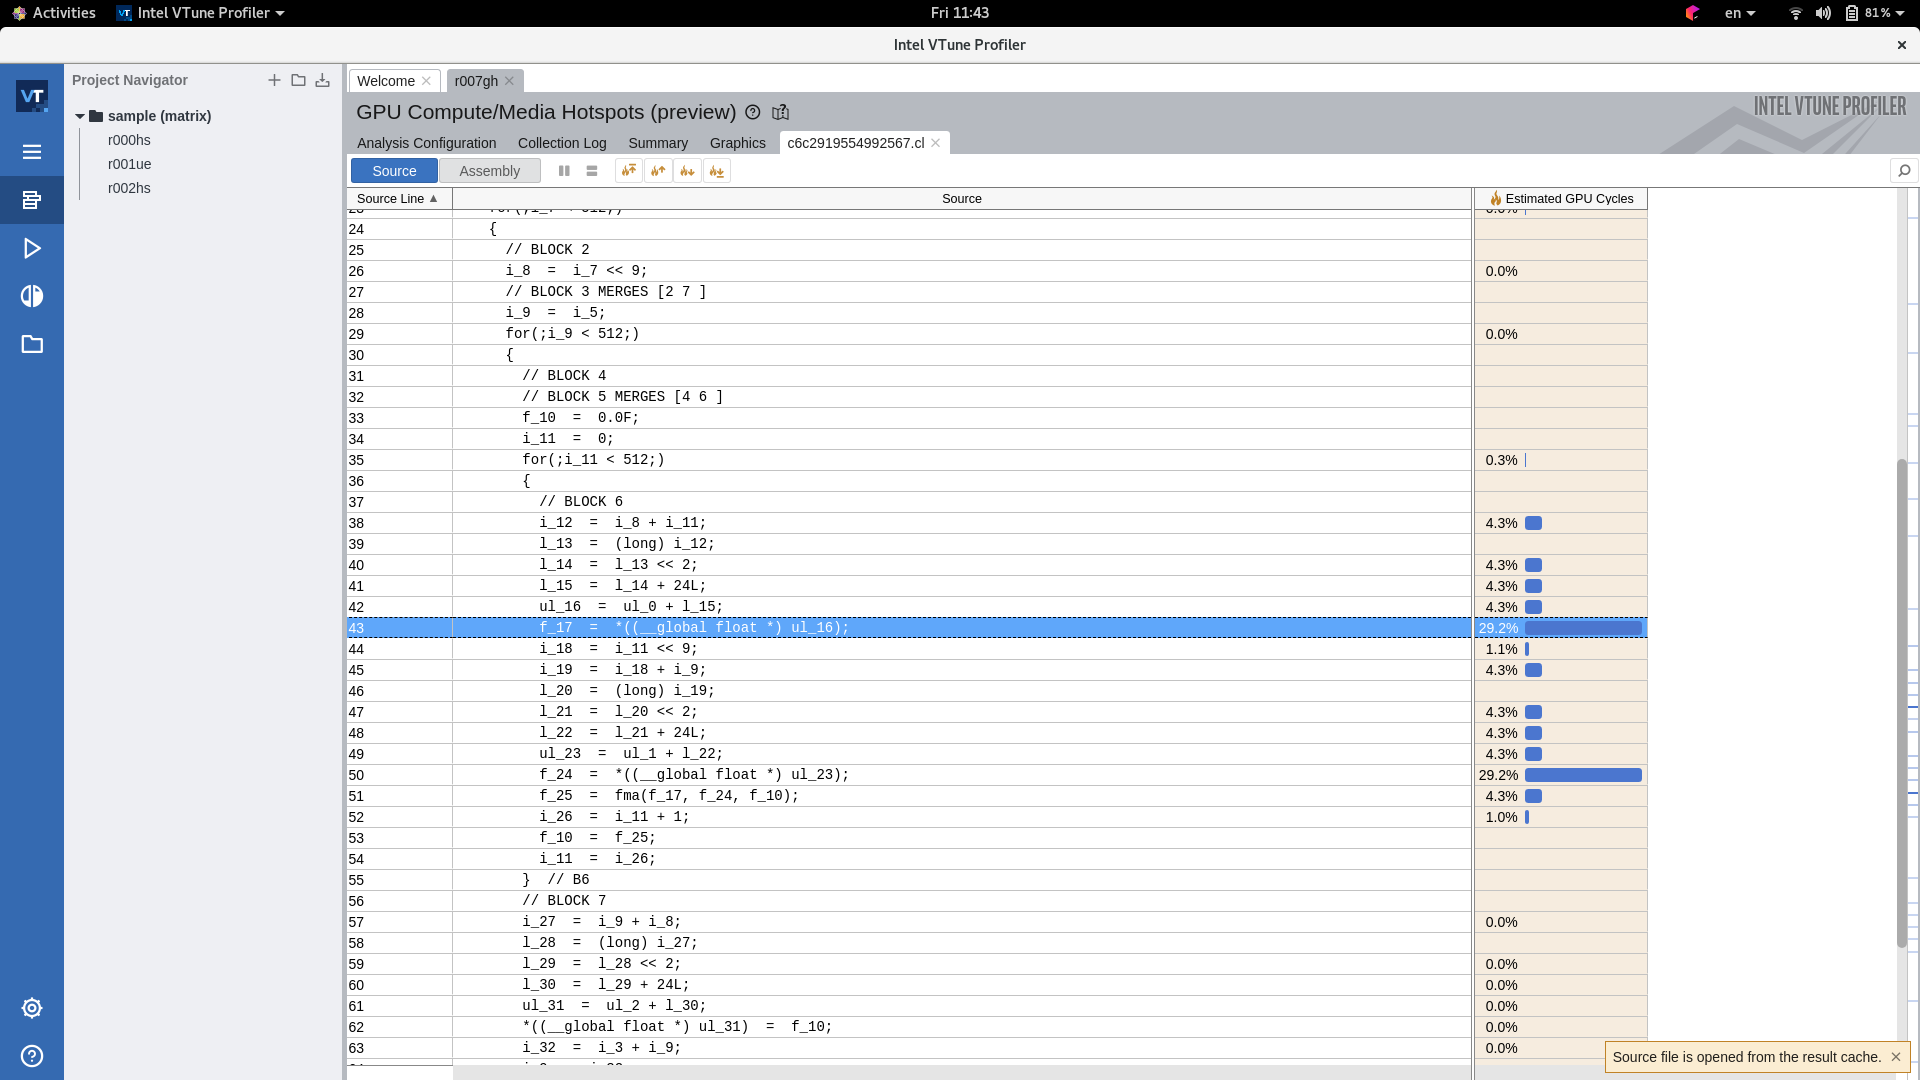
Task: Go to the smallest hotspot function
Action: [716, 171]
